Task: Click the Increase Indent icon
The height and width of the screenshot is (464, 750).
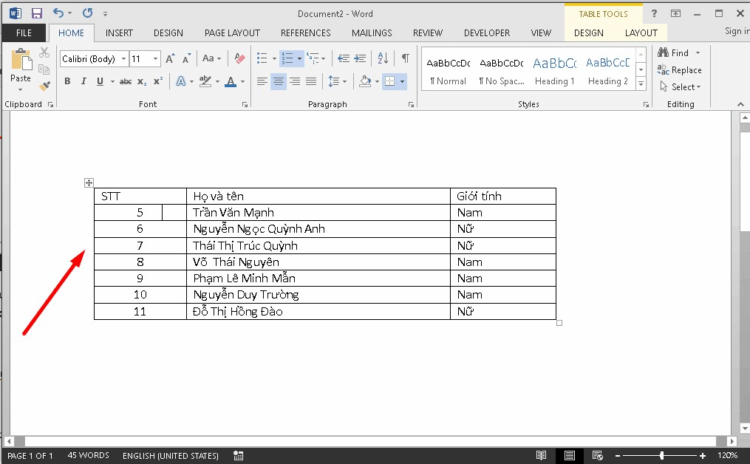Action: (361, 59)
